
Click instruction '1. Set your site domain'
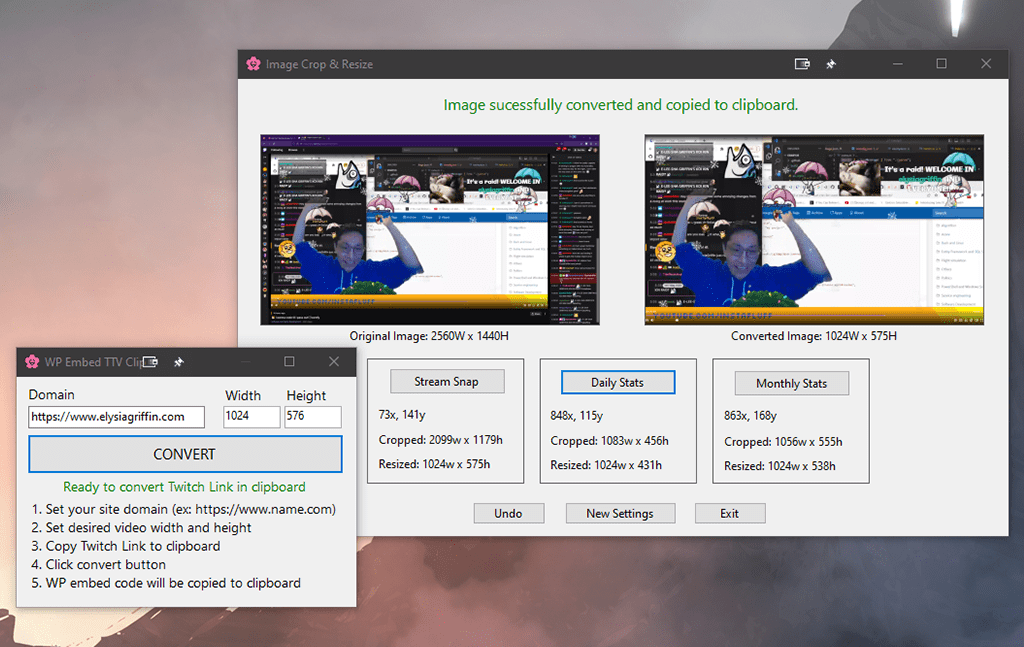coord(184,509)
